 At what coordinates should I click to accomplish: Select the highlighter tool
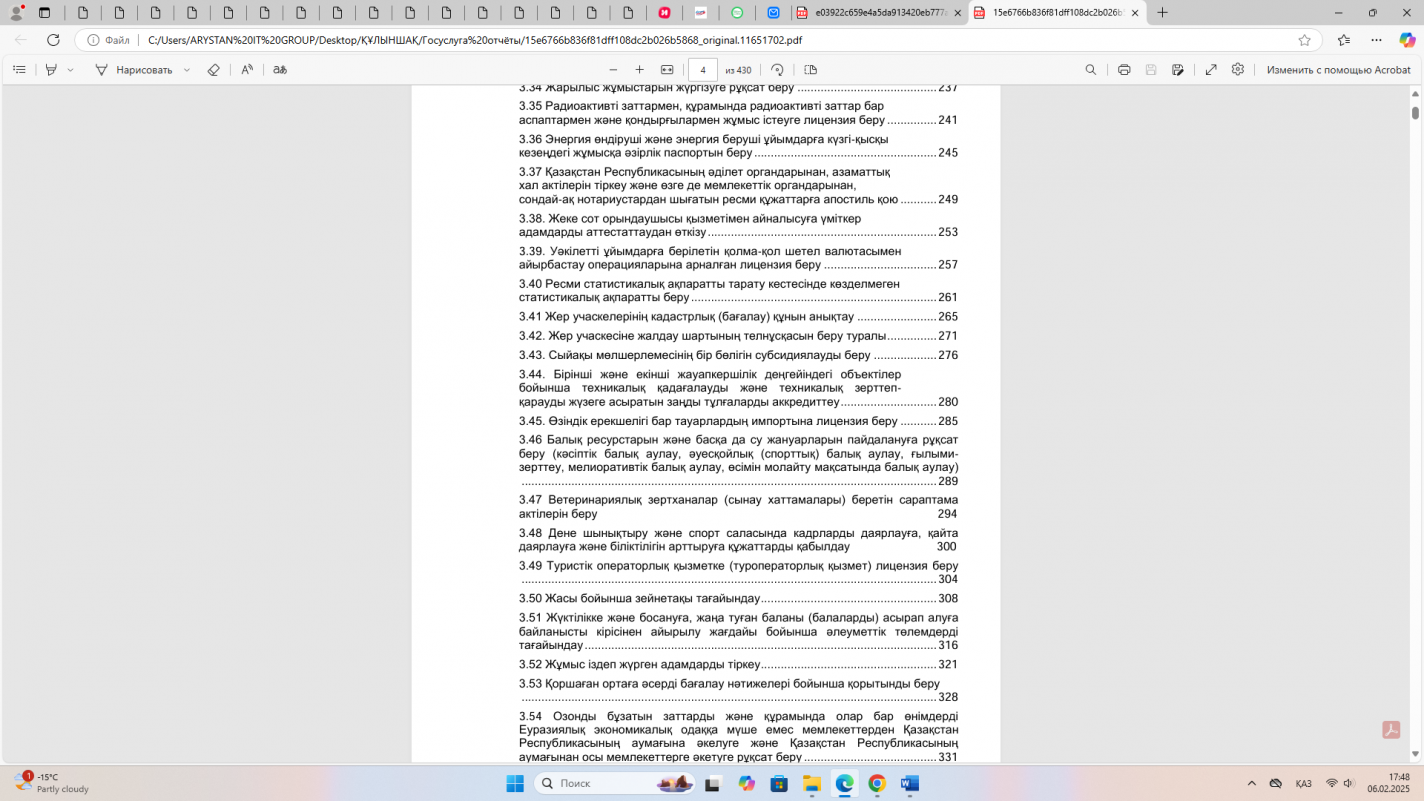[51, 70]
